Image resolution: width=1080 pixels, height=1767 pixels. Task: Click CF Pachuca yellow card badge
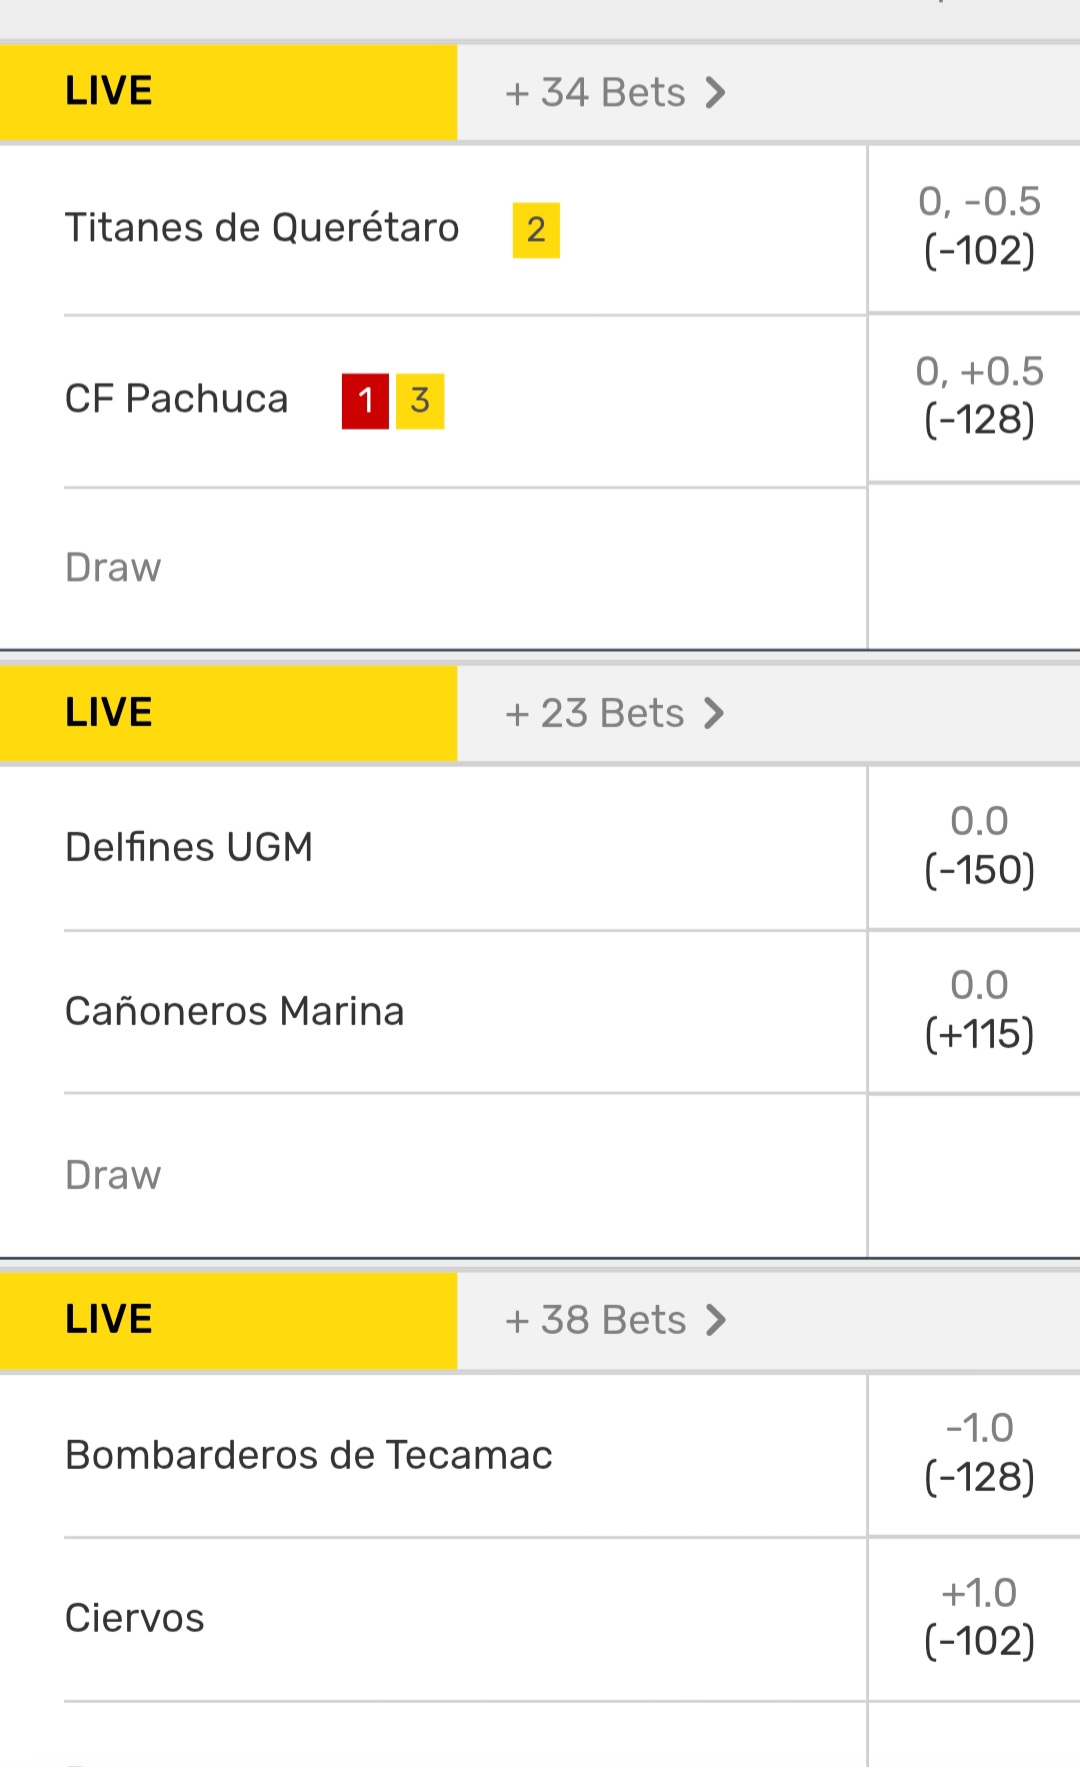pos(420,401)
